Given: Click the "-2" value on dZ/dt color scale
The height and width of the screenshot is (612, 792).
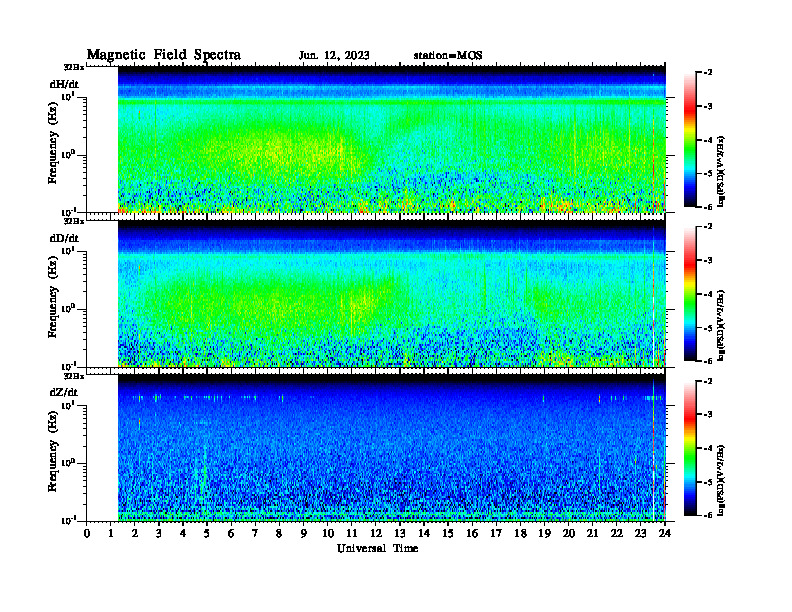Looking at the screenshot, I should [708, 381].
